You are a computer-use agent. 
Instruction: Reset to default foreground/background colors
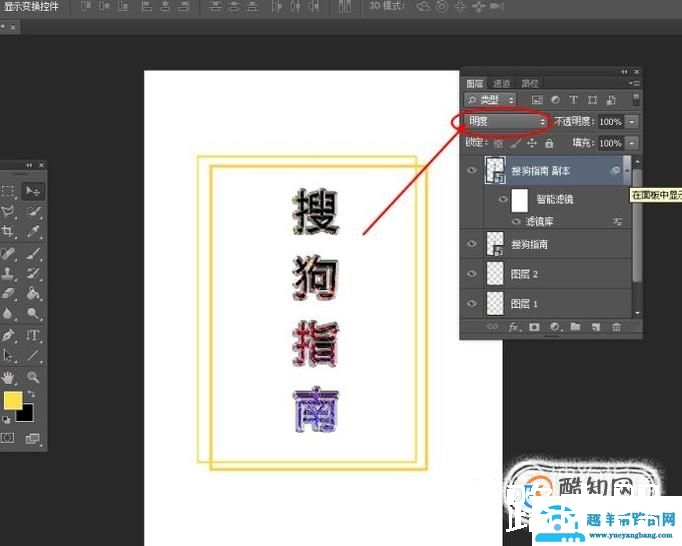(x=7, y=419)
